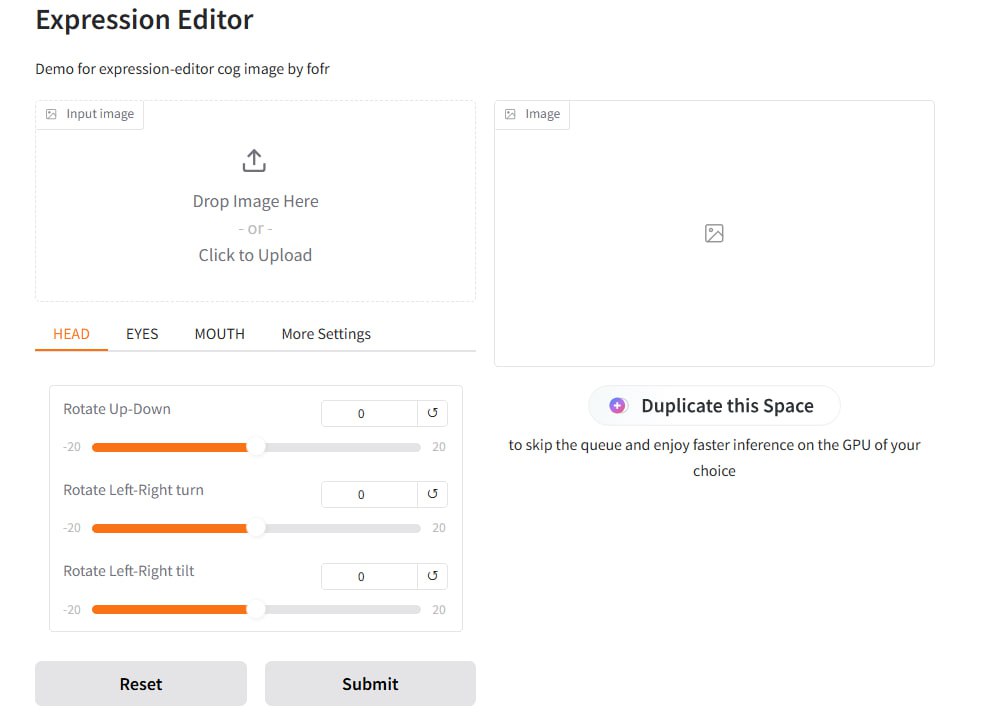Screen dimensions: 983x722
Task: Click the Input image label icon
Action: point(52,114)
